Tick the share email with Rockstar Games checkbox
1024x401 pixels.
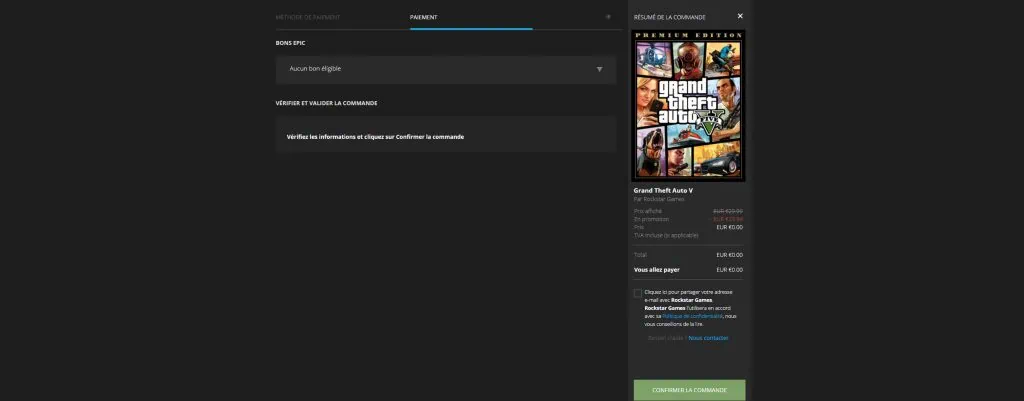pyautogui.click(x=638, y=293)
